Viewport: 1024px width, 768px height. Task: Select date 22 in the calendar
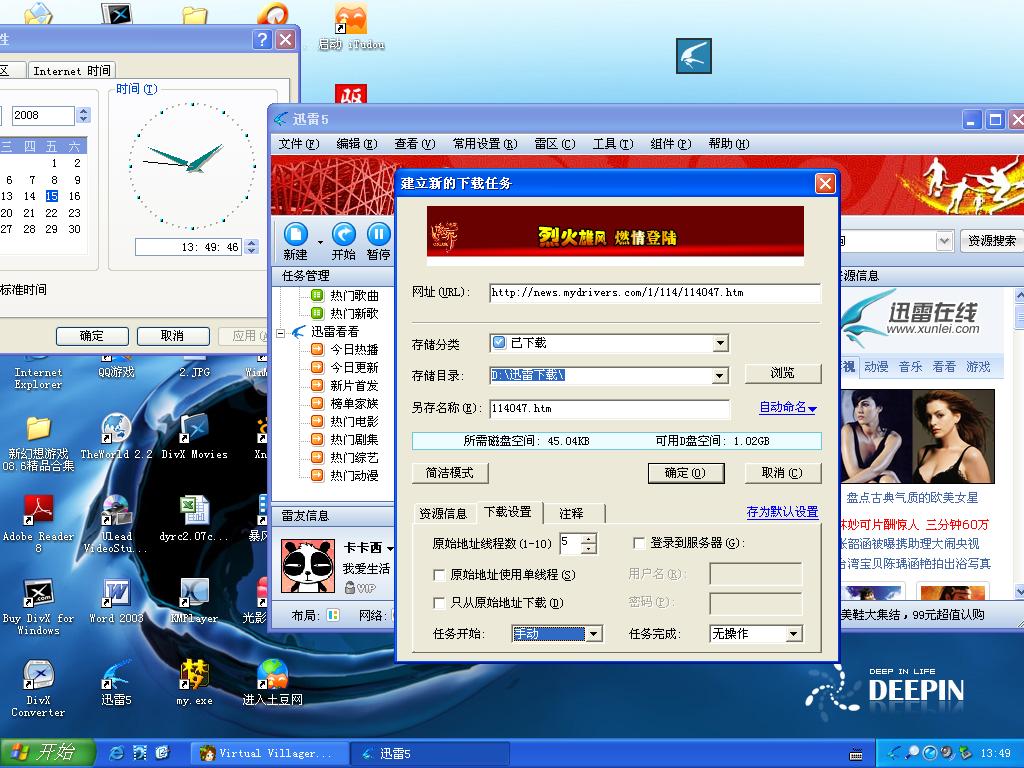click(52, 213)
